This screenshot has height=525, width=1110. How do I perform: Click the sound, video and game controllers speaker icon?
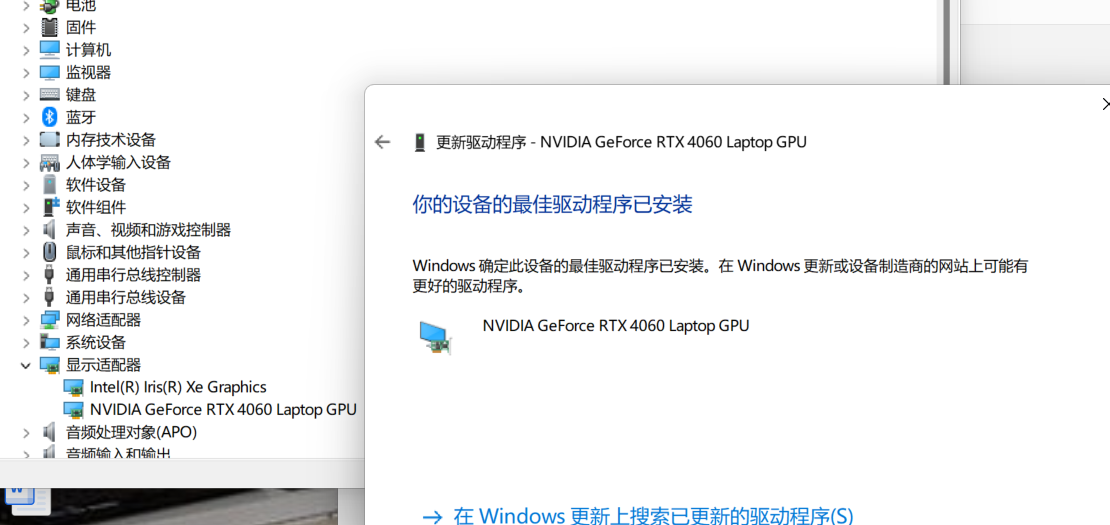[50, 229]
